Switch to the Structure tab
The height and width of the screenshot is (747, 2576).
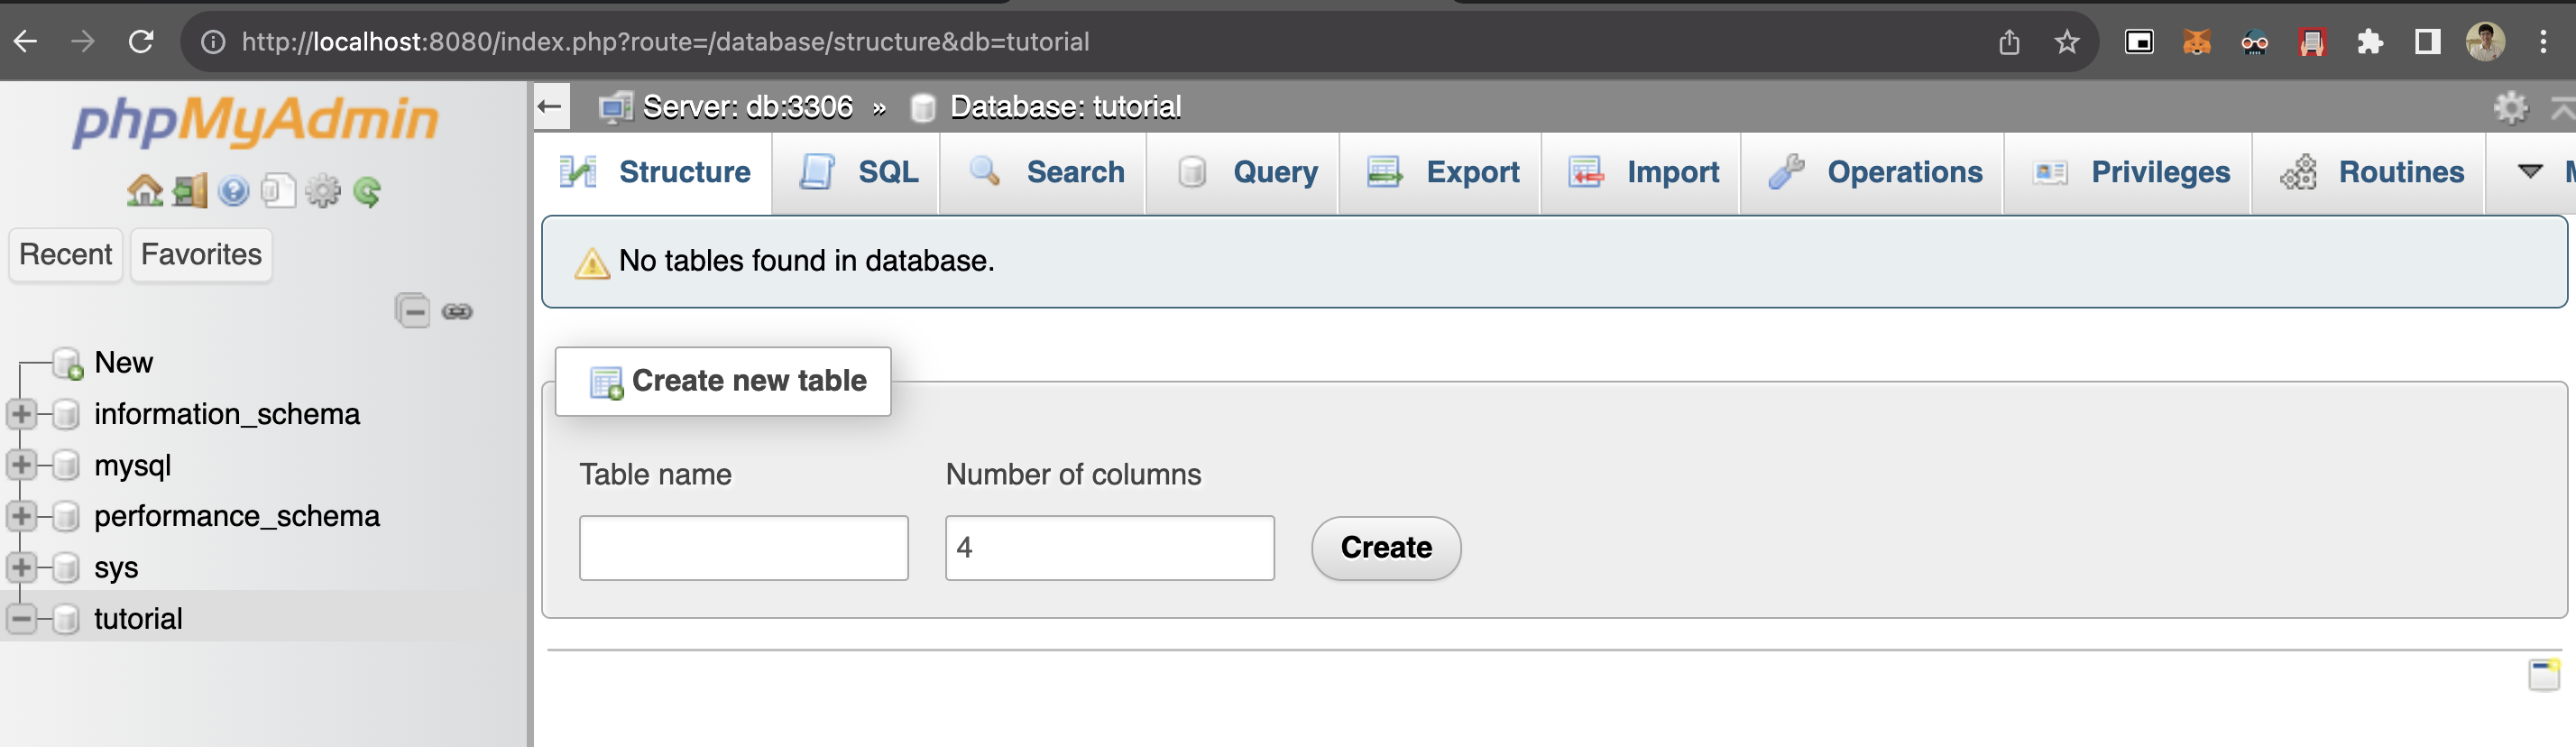655,172
